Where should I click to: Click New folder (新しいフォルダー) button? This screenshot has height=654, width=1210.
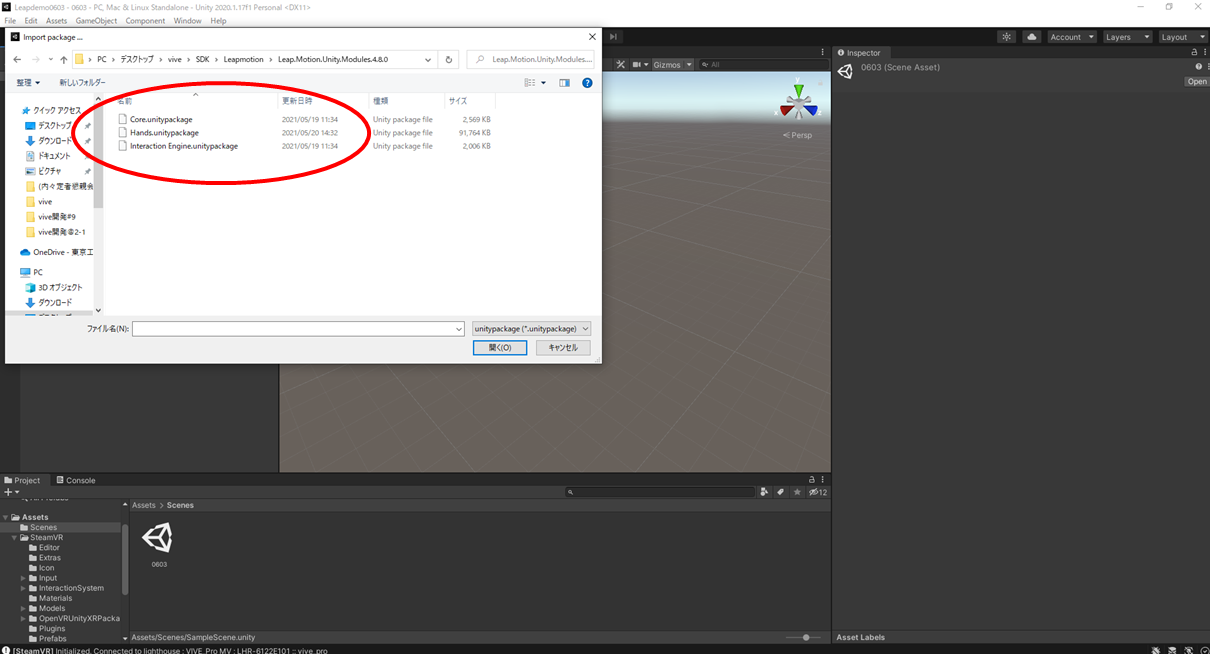[82, 83]
